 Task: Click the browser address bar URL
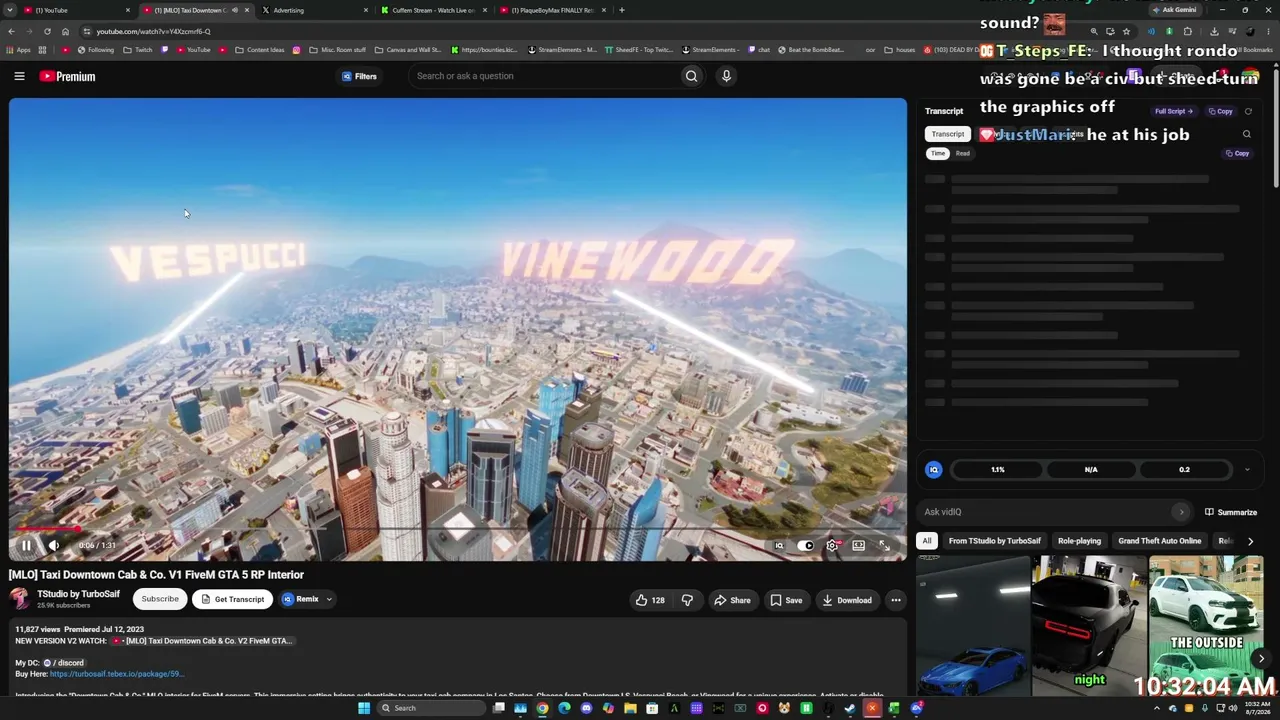pos(154,31)
